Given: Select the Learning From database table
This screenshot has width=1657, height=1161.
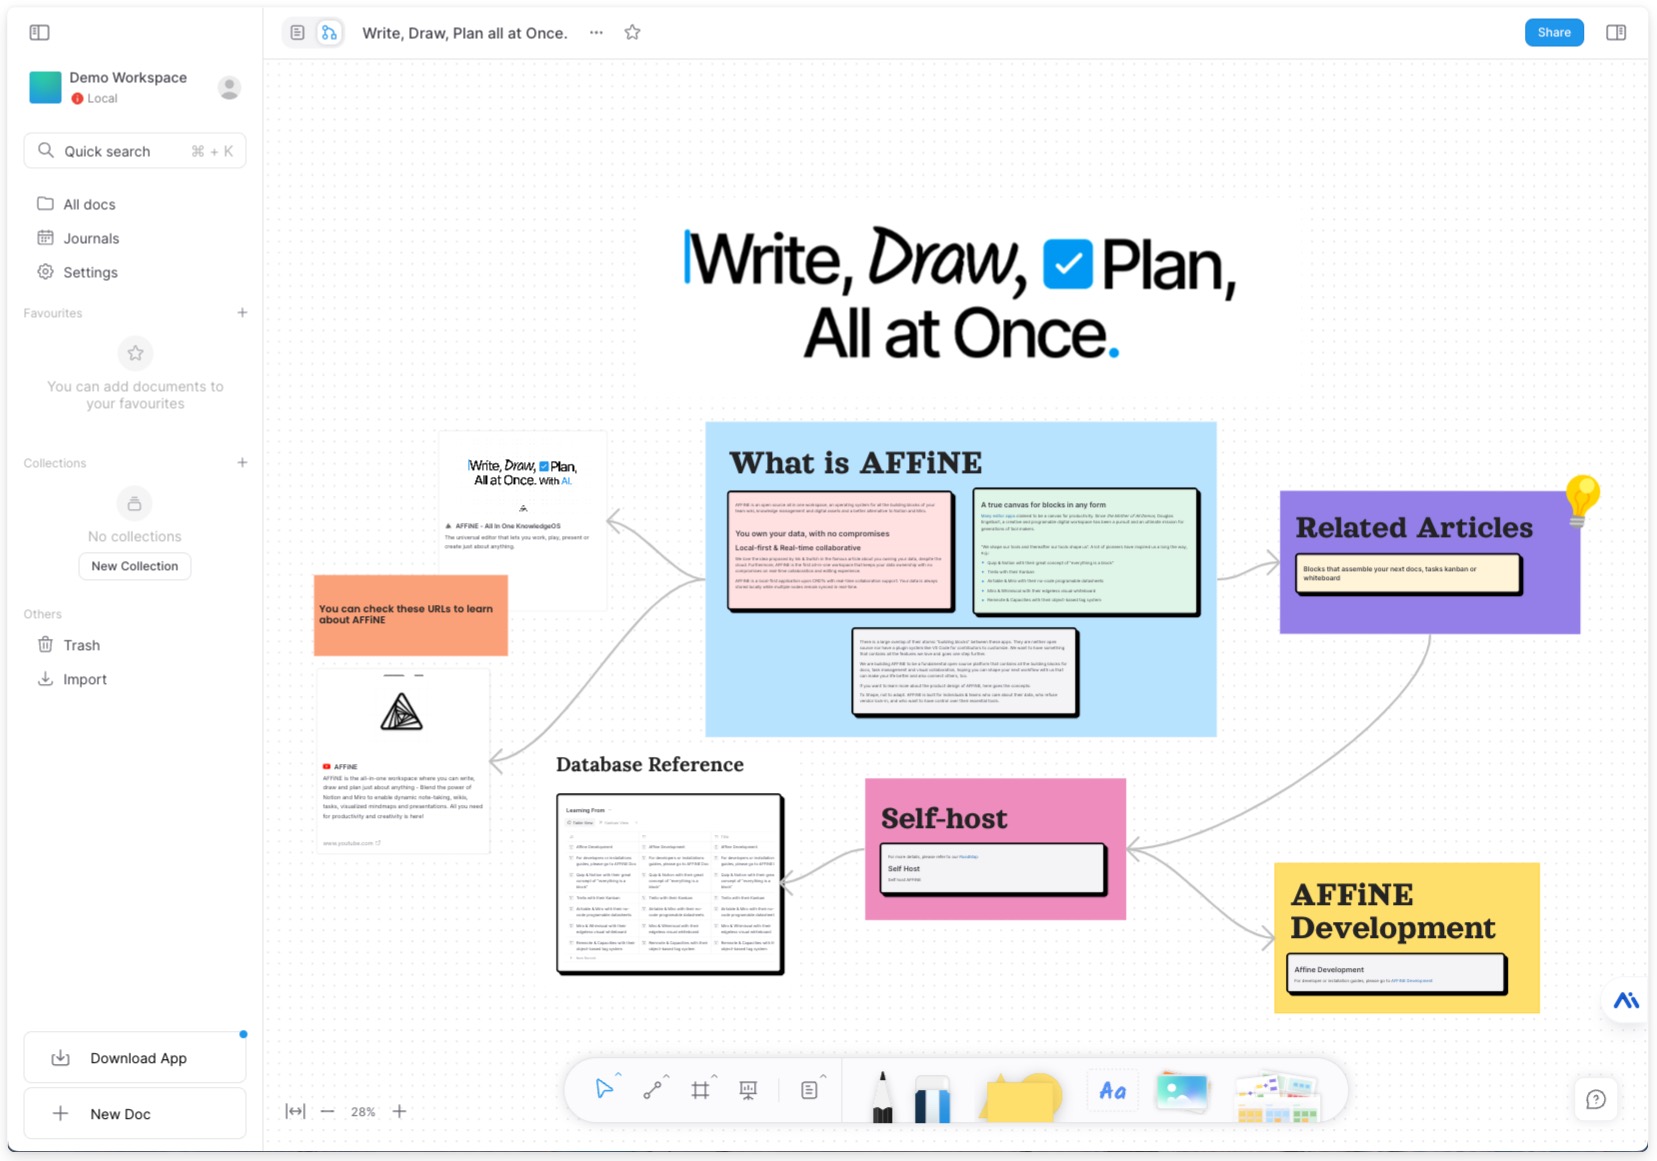Looking at the screenshot, I should (x=670, y=884).
